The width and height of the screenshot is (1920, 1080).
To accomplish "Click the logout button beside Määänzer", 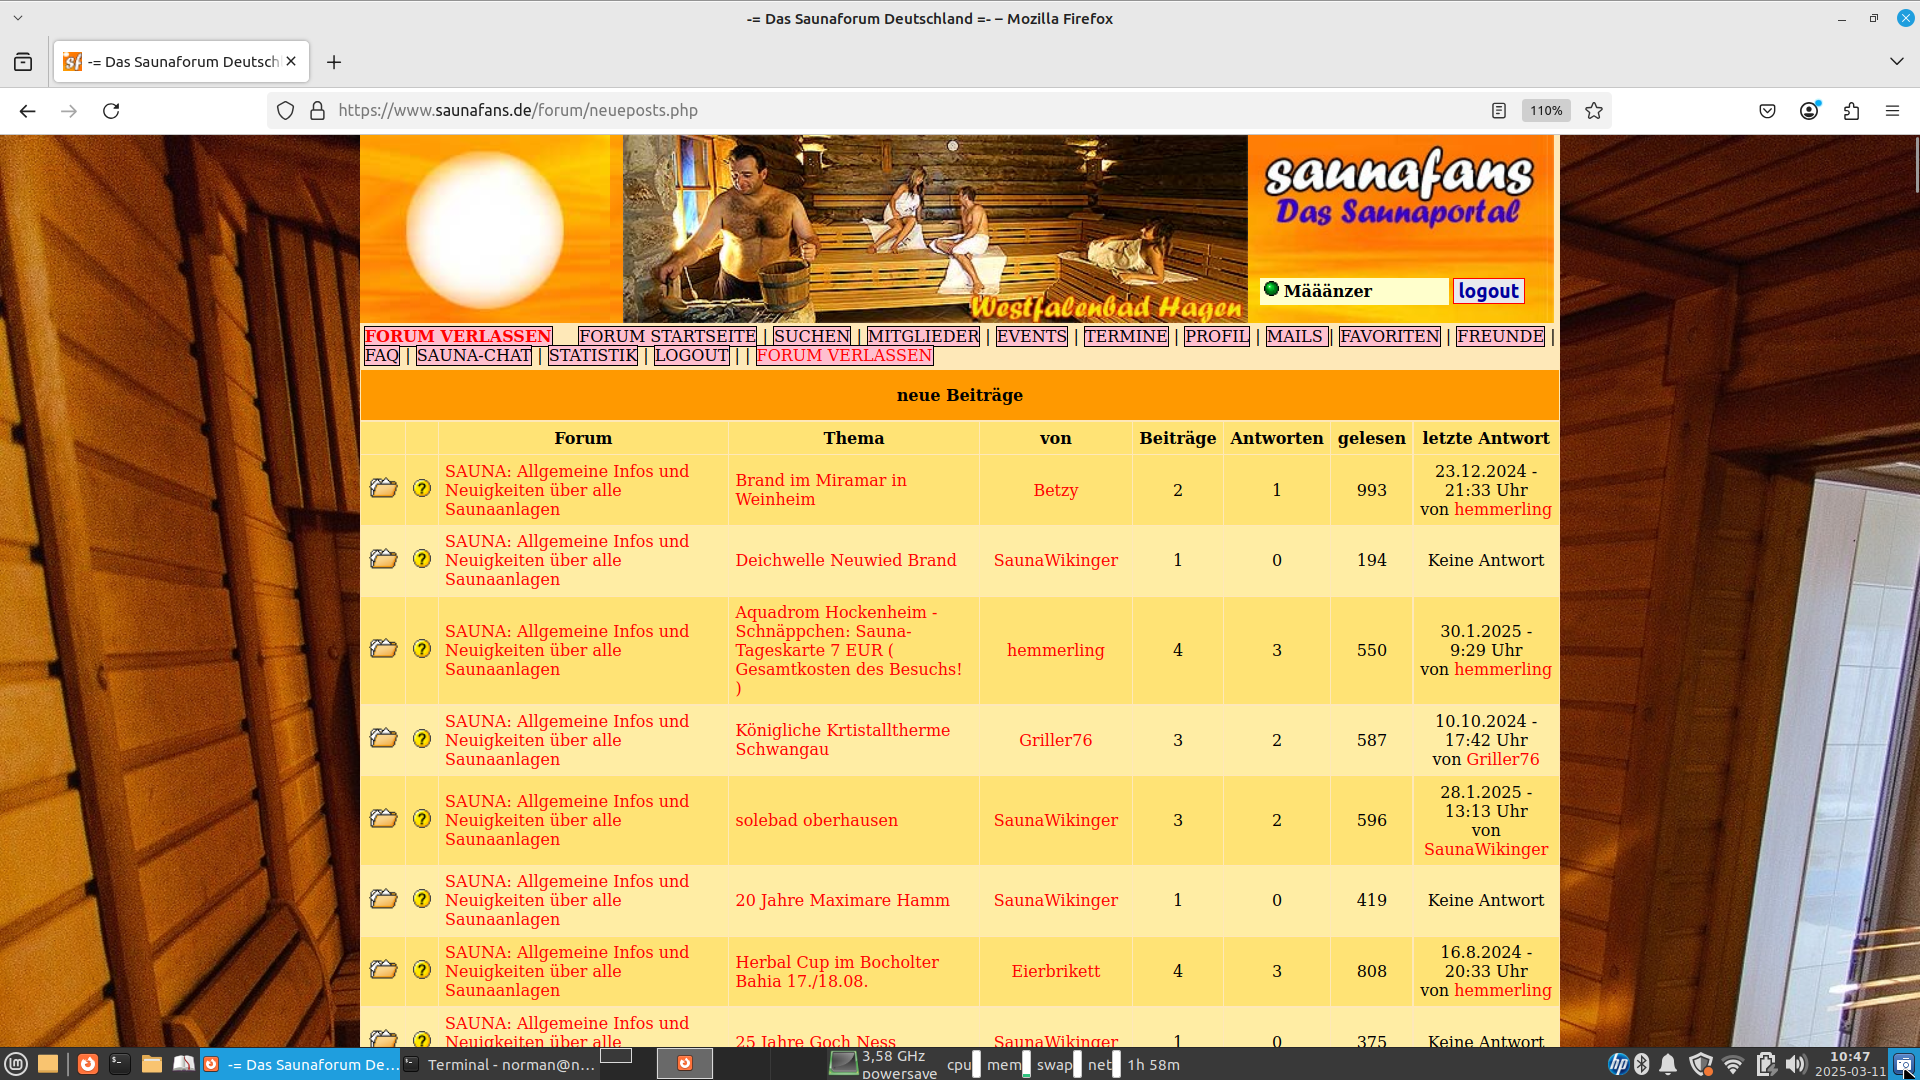I will point(1488,291).
